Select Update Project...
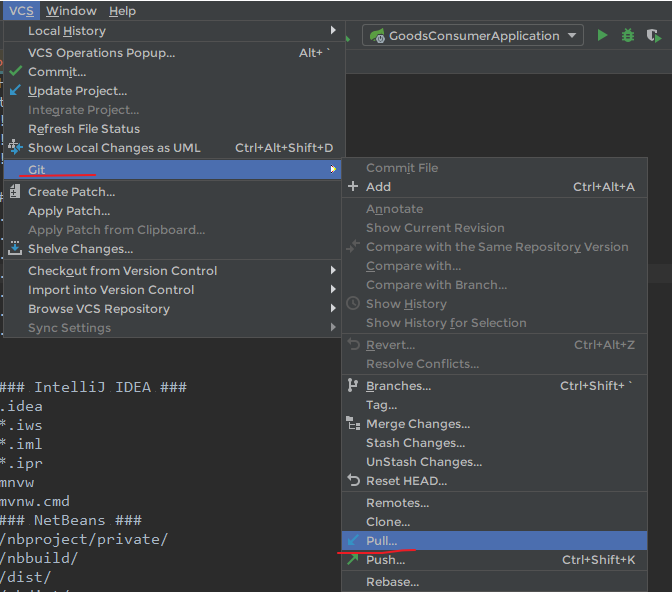672x592 pixels. click(172, 91)
